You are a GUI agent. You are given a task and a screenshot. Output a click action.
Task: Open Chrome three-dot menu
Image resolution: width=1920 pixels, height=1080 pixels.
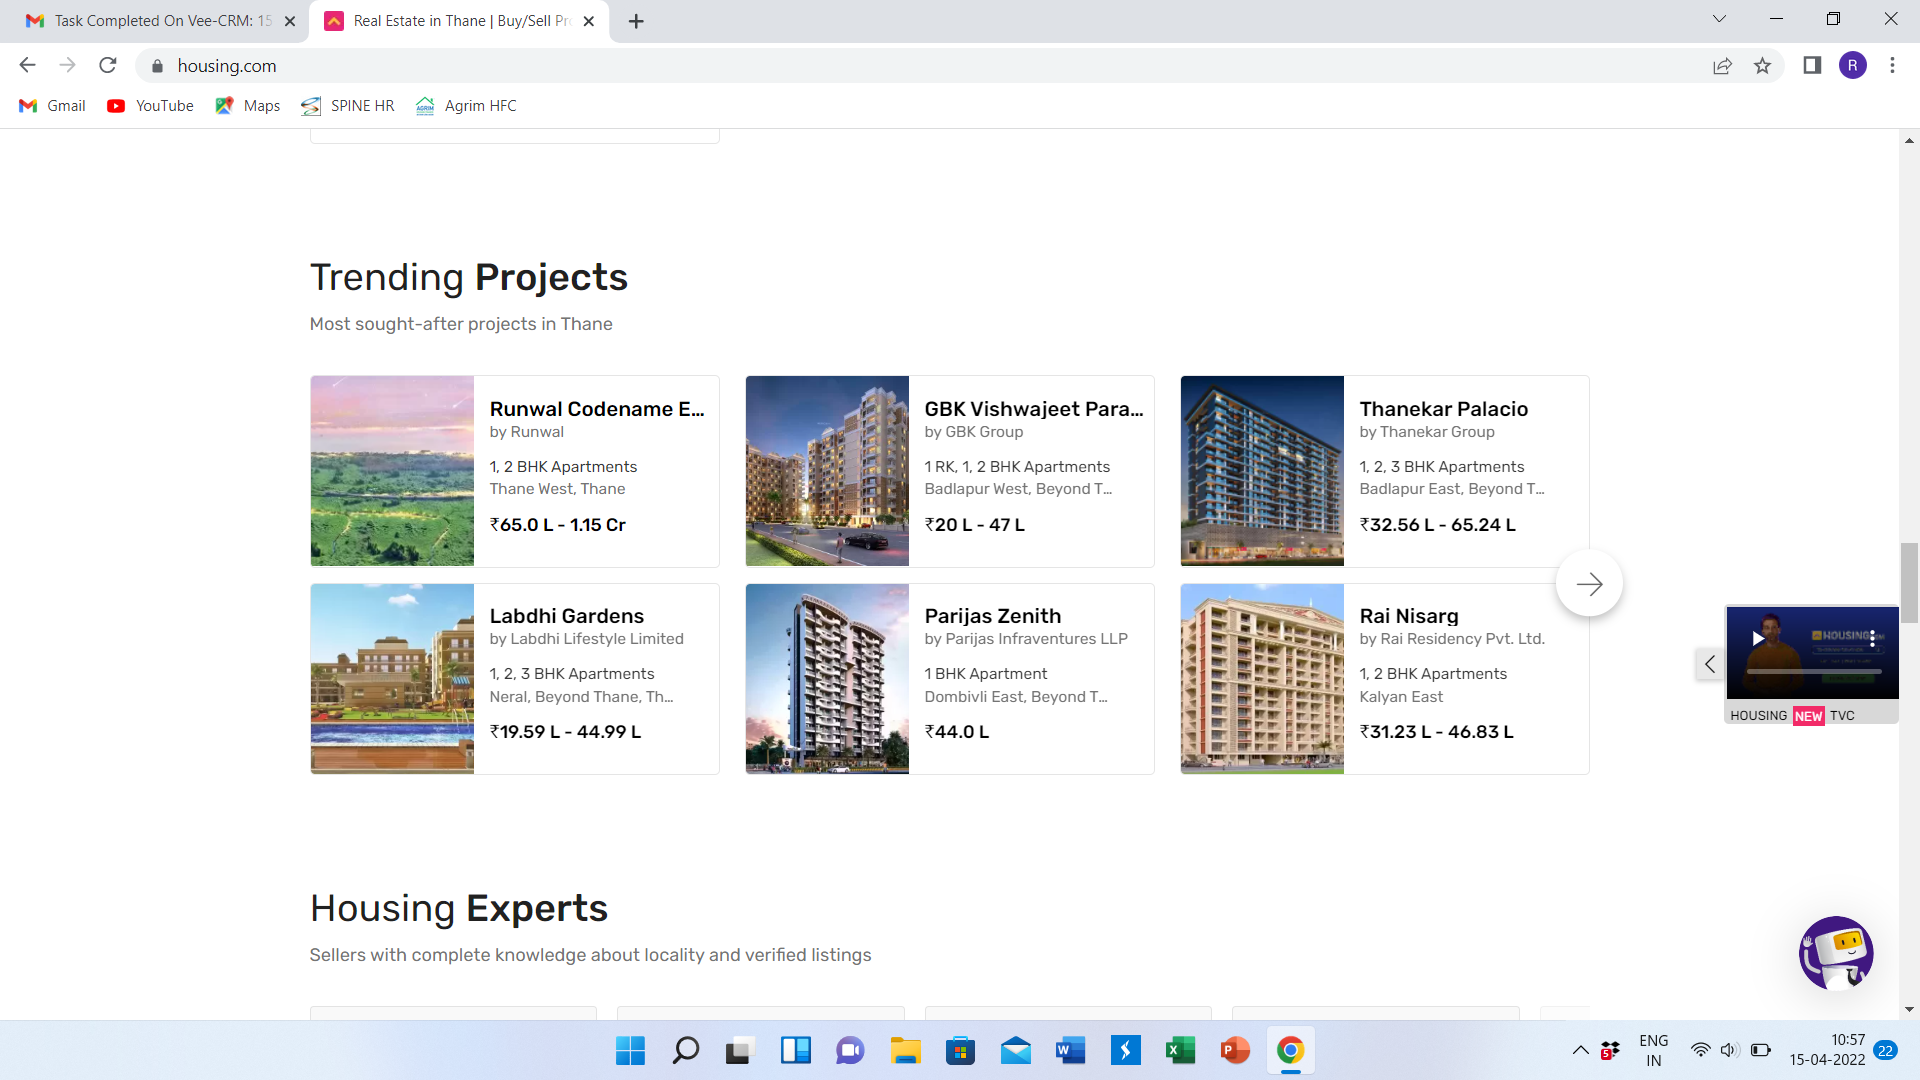[x=1892, y=65]
